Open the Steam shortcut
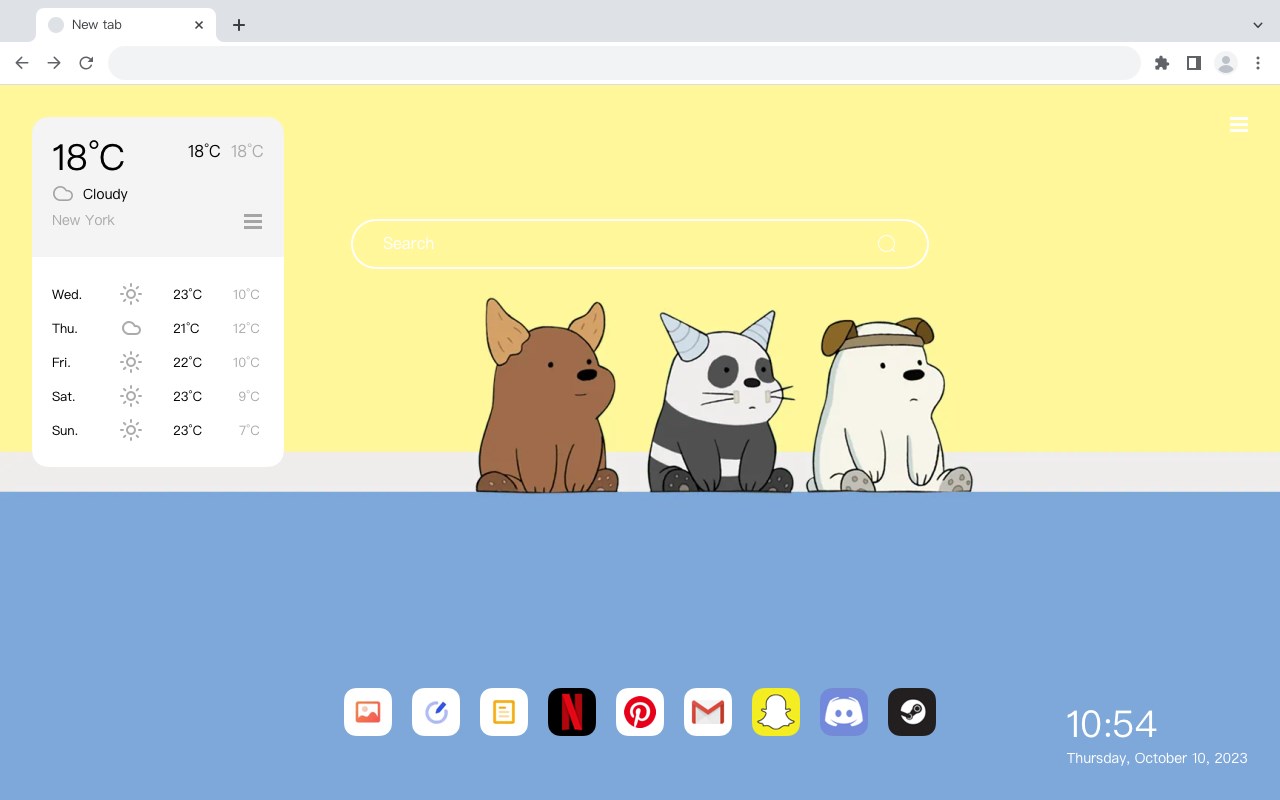1280x800 pixels. [912, 712]
